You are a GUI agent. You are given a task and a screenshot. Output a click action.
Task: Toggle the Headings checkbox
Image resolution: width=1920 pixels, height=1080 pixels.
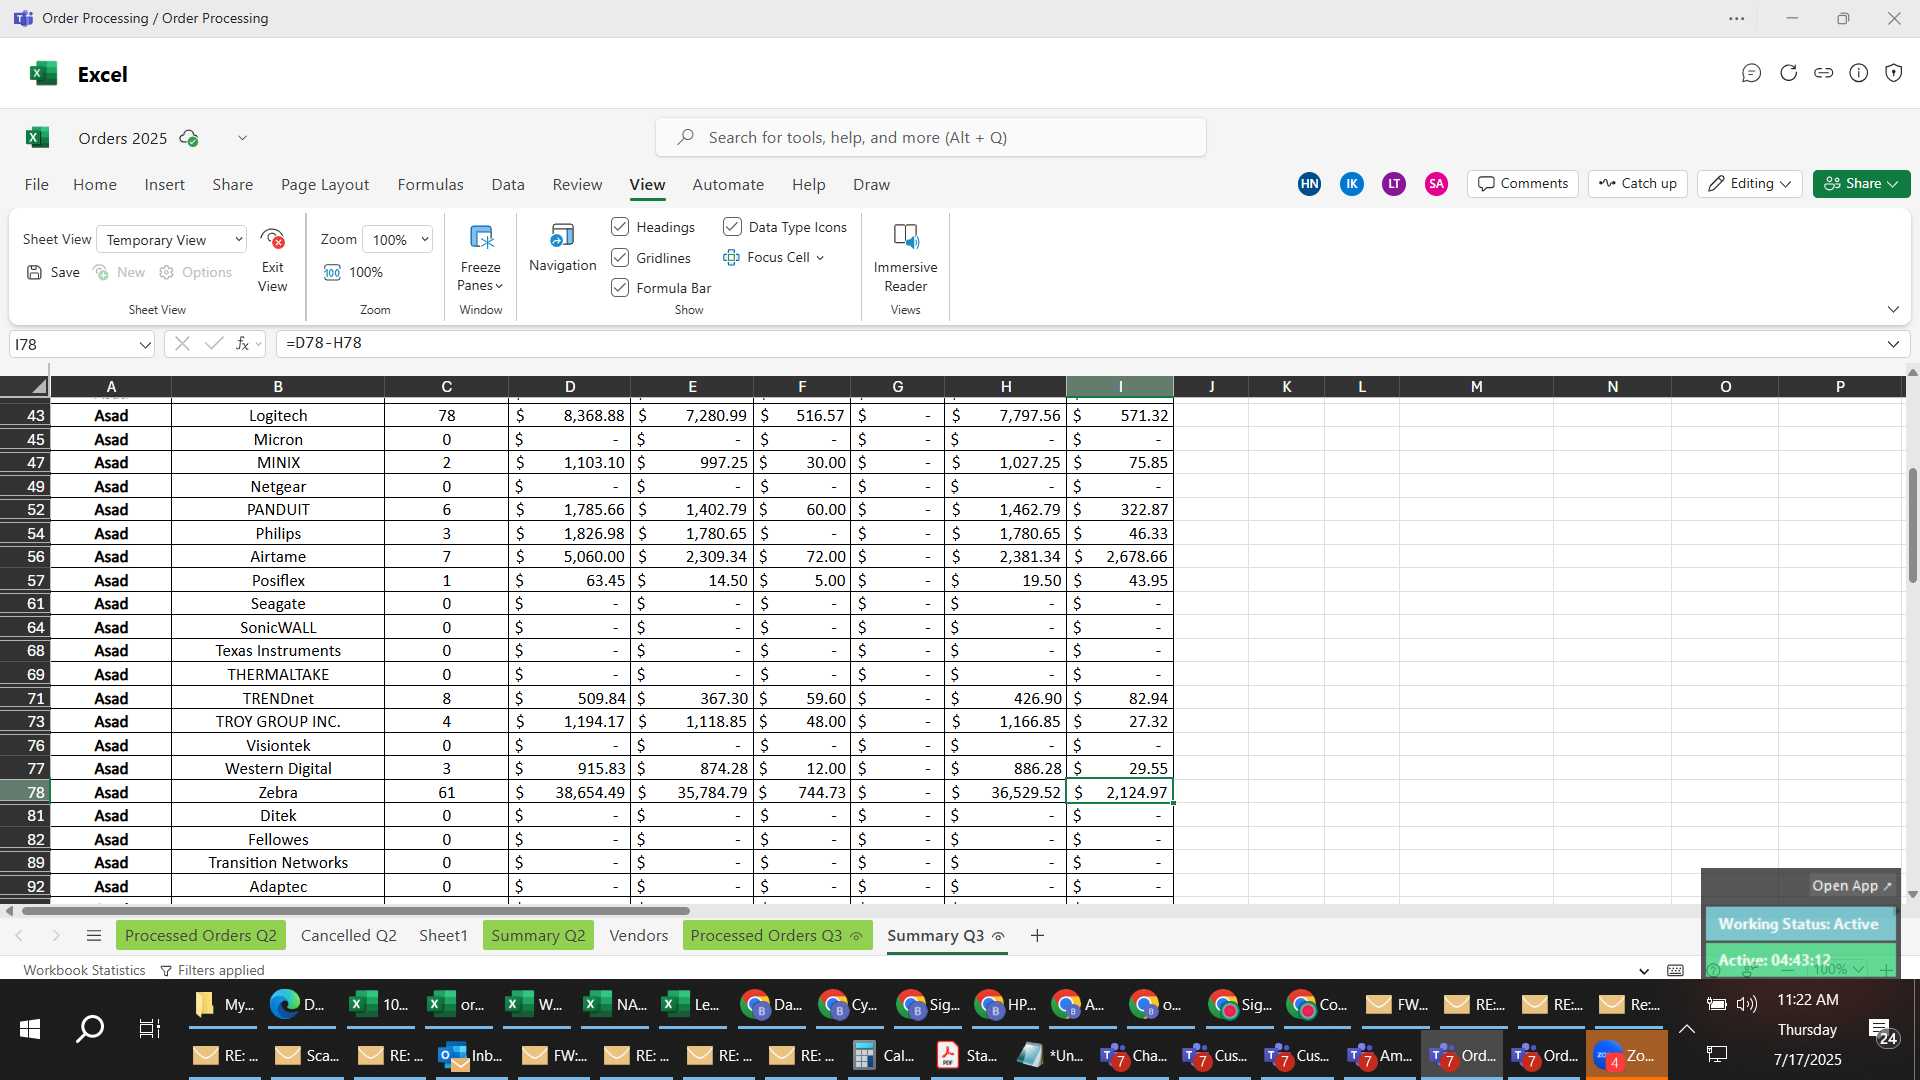click(620, 227)
